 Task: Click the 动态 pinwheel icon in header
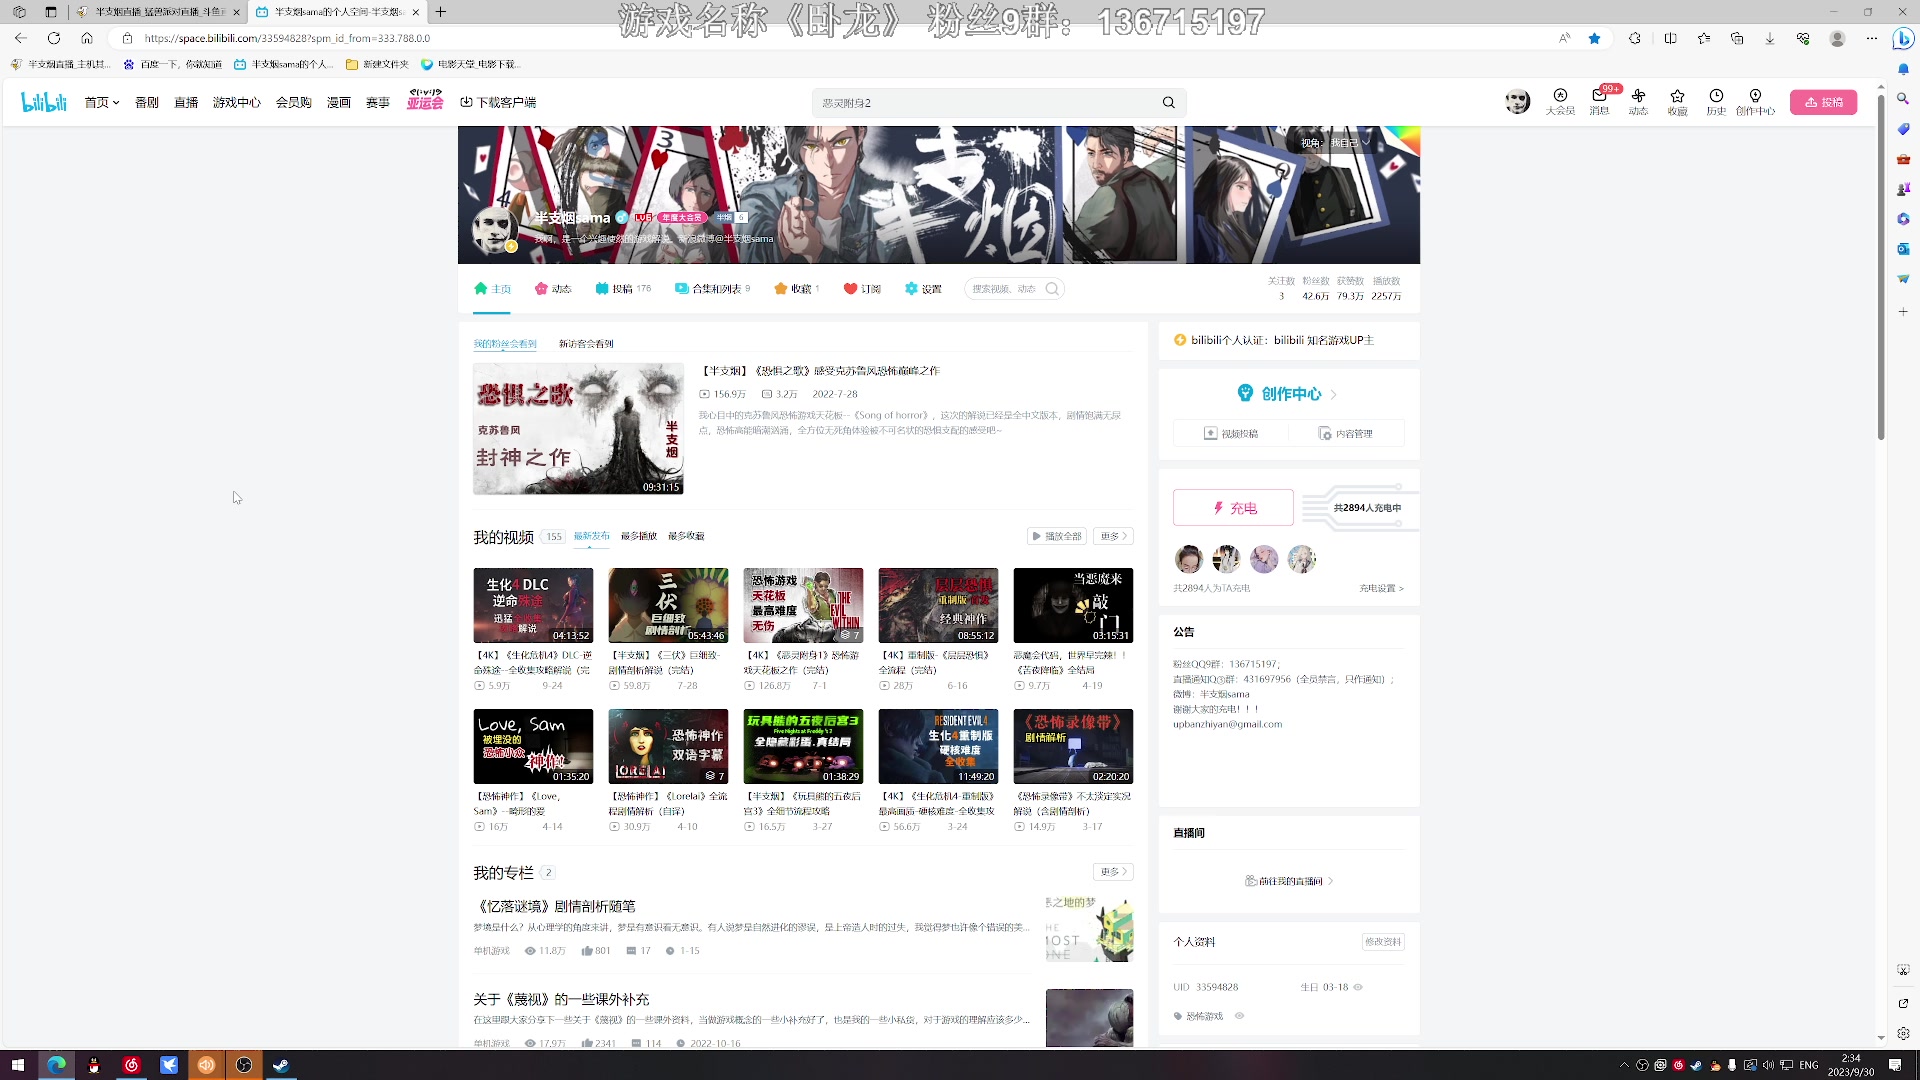pyautogui.click(x=1638, y=97)
